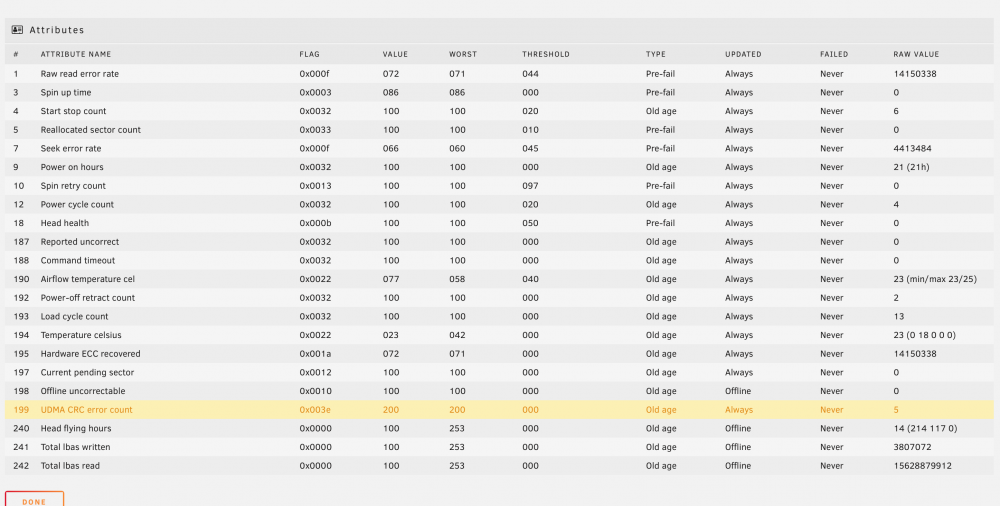Select the Reported uncorrect attribute
Viewport: 1000px width, 506px height.
[80, 242]
